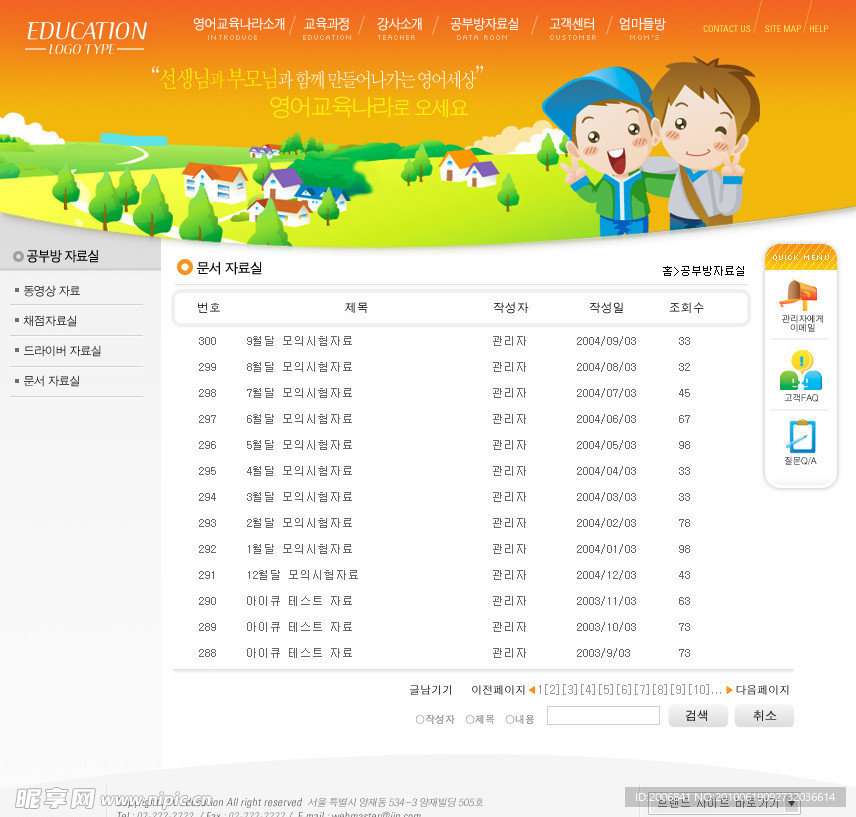Click the 취소 cancel button
856x817 pixels.
(x=764, y=715)
